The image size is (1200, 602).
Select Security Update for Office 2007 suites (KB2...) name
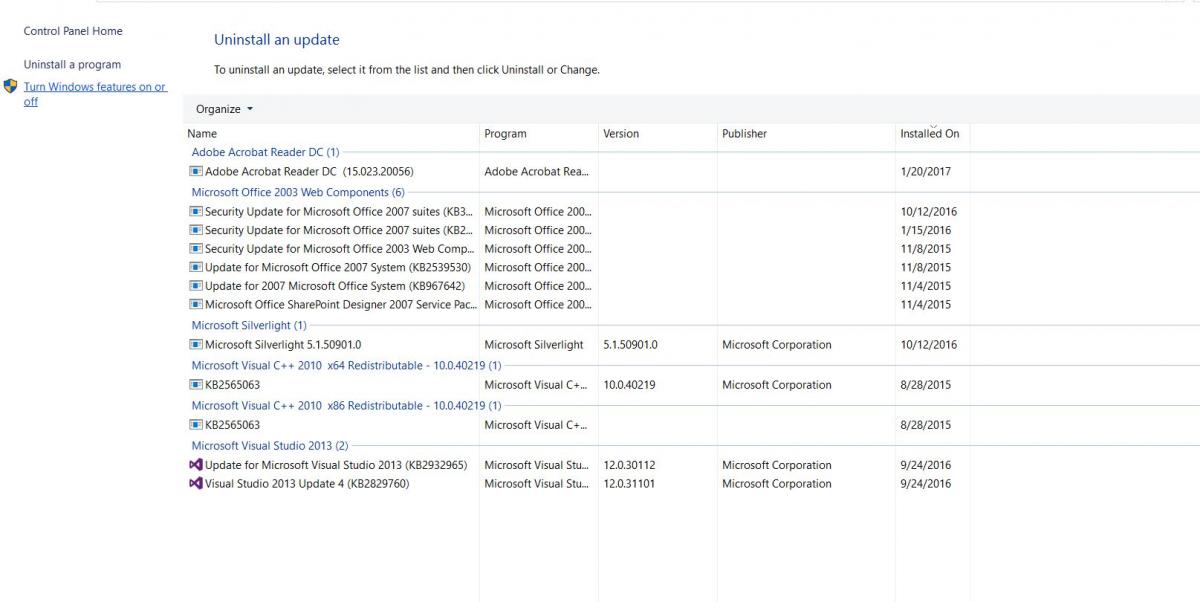coord(339,230)
